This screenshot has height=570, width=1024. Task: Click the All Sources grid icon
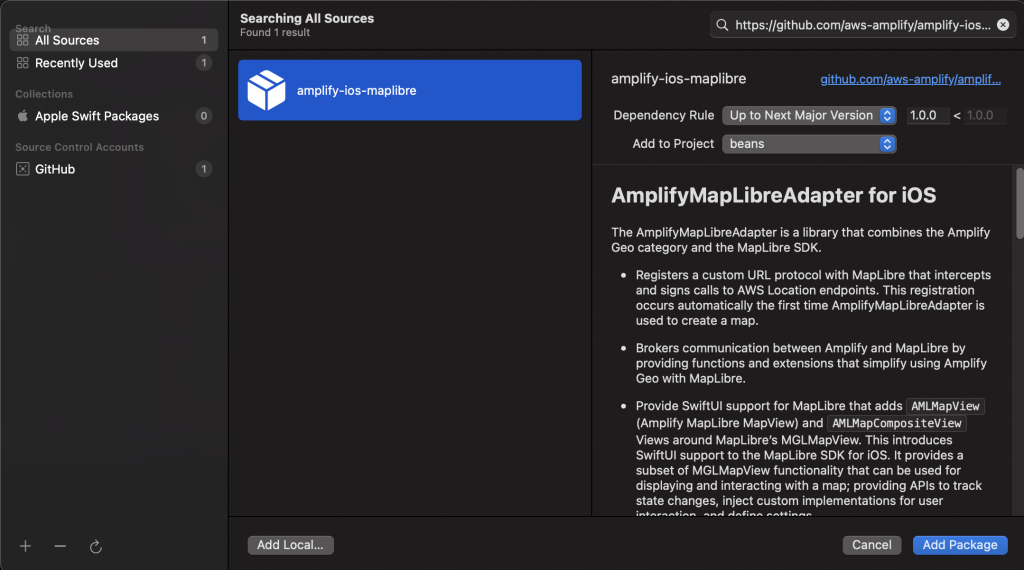coord(22,40)
